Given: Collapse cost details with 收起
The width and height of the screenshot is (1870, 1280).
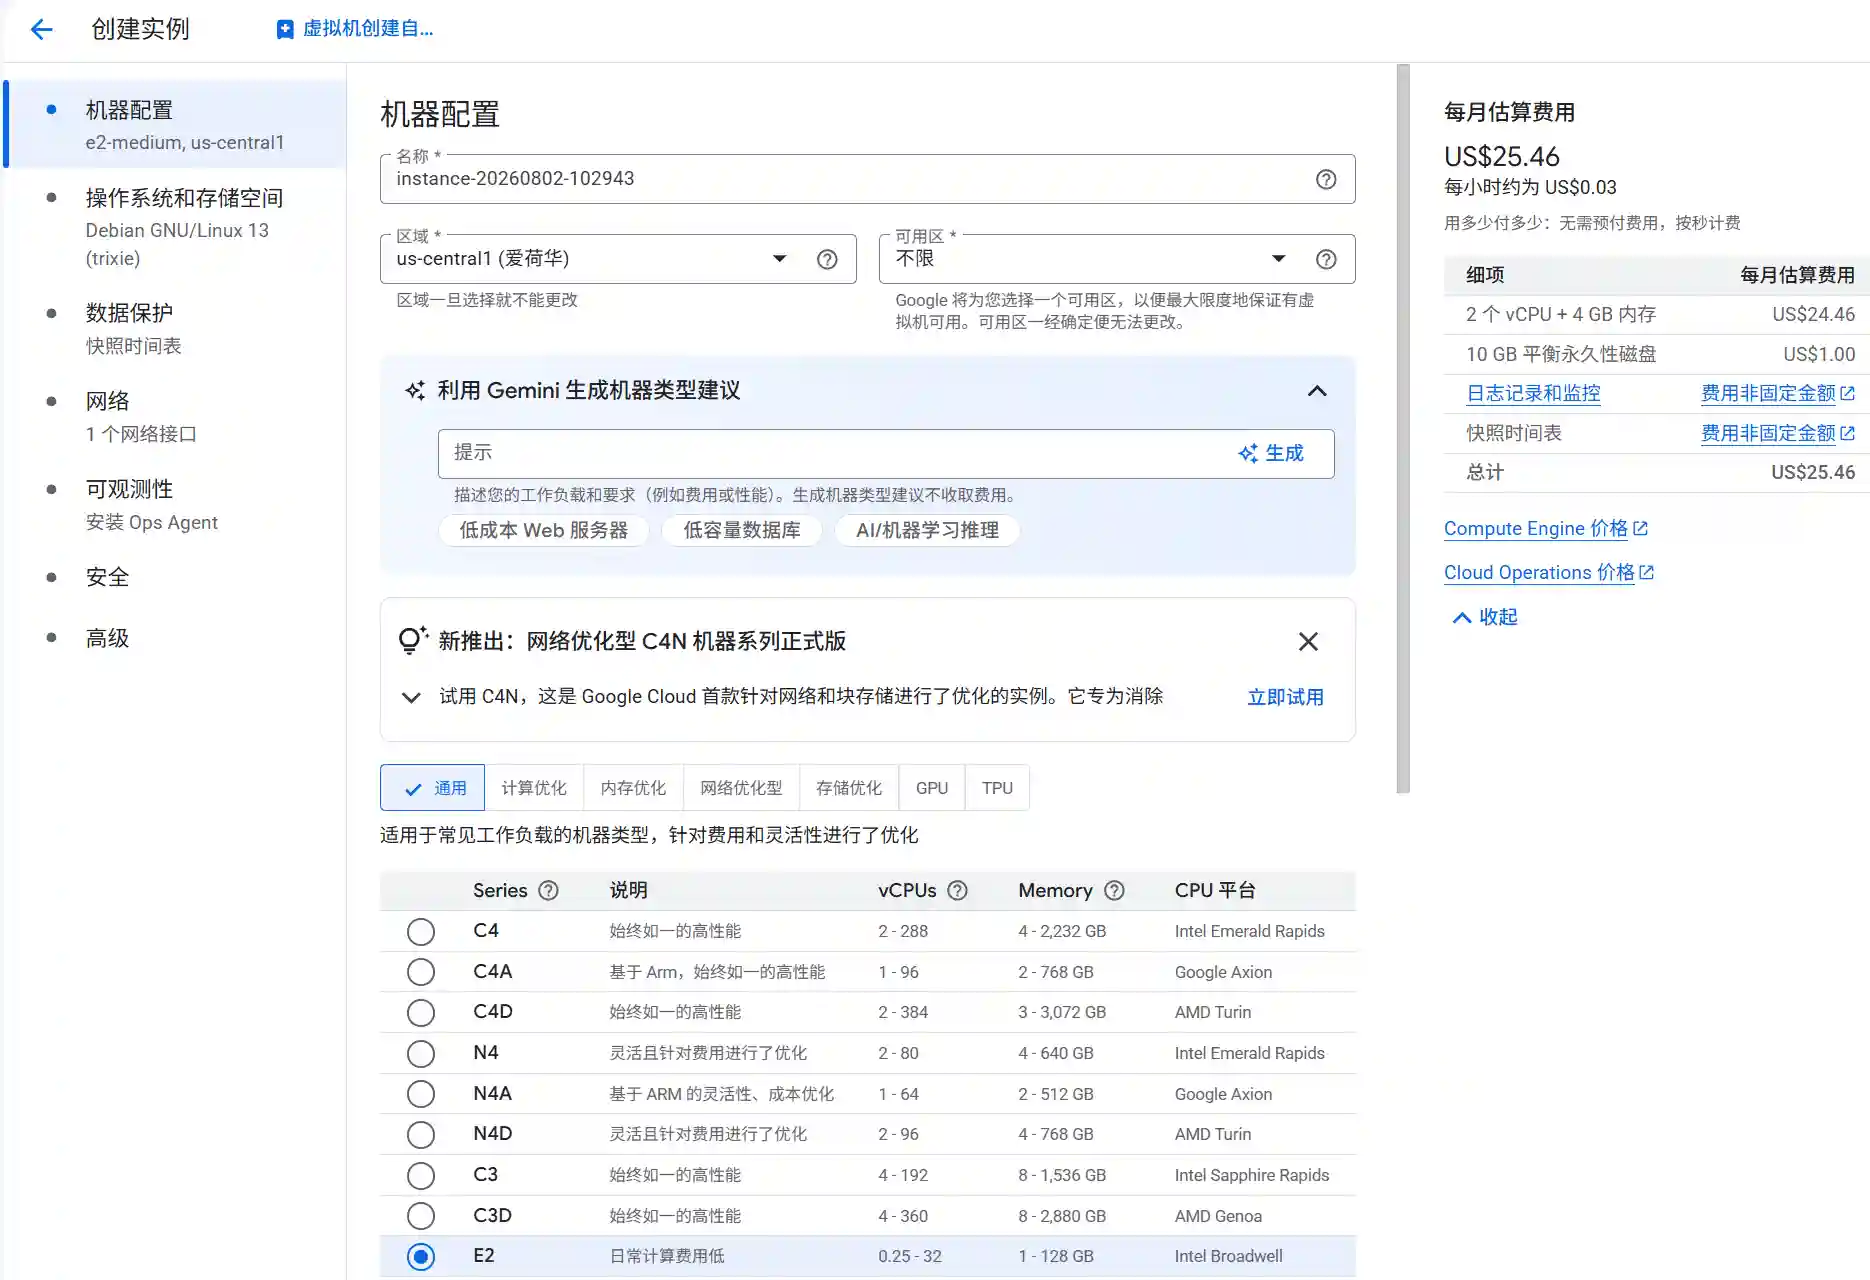Looking at the screenshot, I should coord(1485,617).
